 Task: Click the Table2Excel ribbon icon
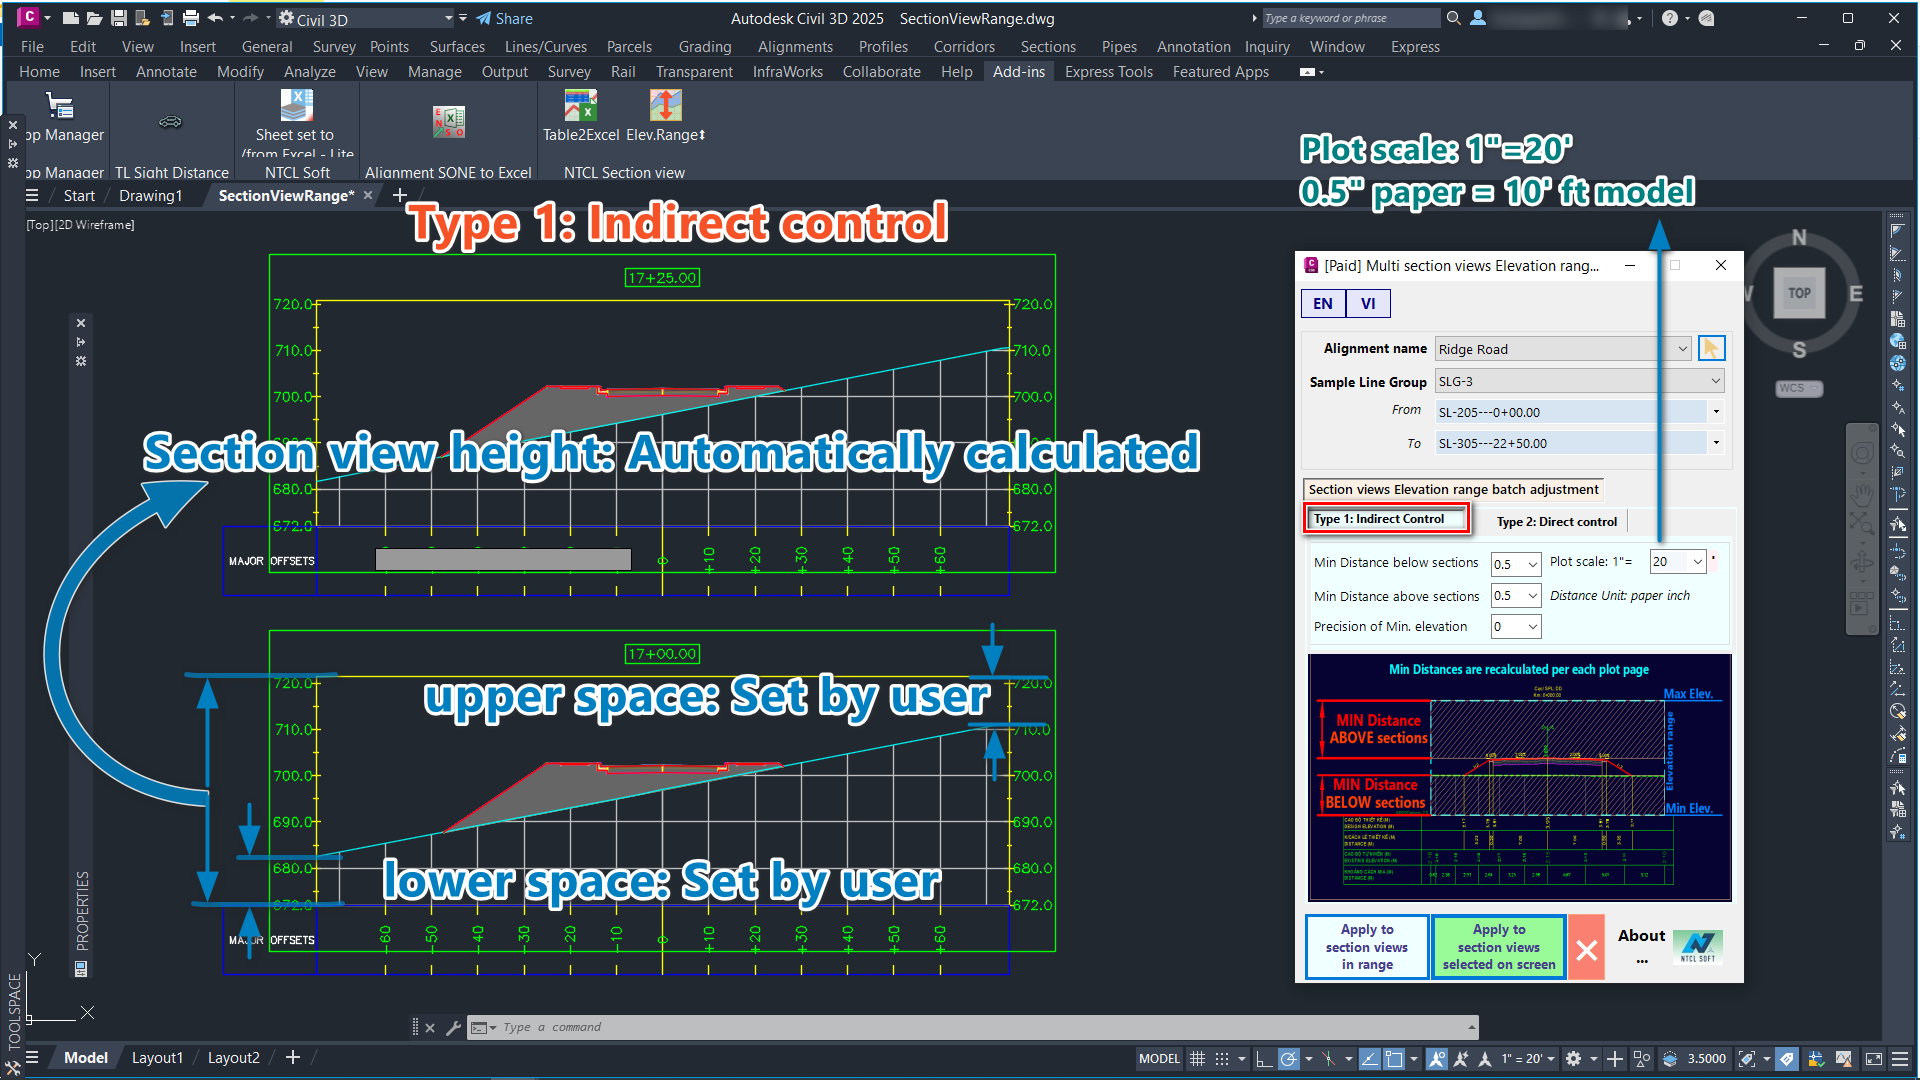tap(580, 106)
